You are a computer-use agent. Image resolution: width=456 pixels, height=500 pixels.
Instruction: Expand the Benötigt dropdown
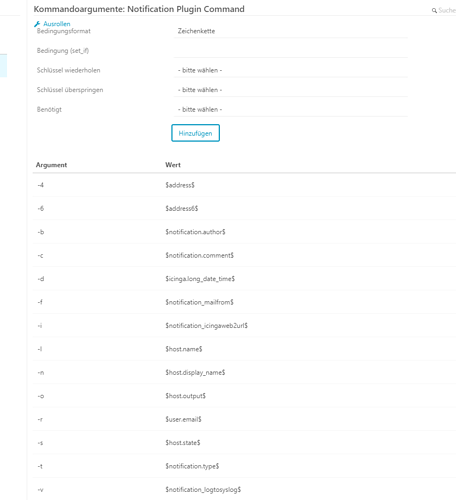pyautogui.click(x=290, y=110)
